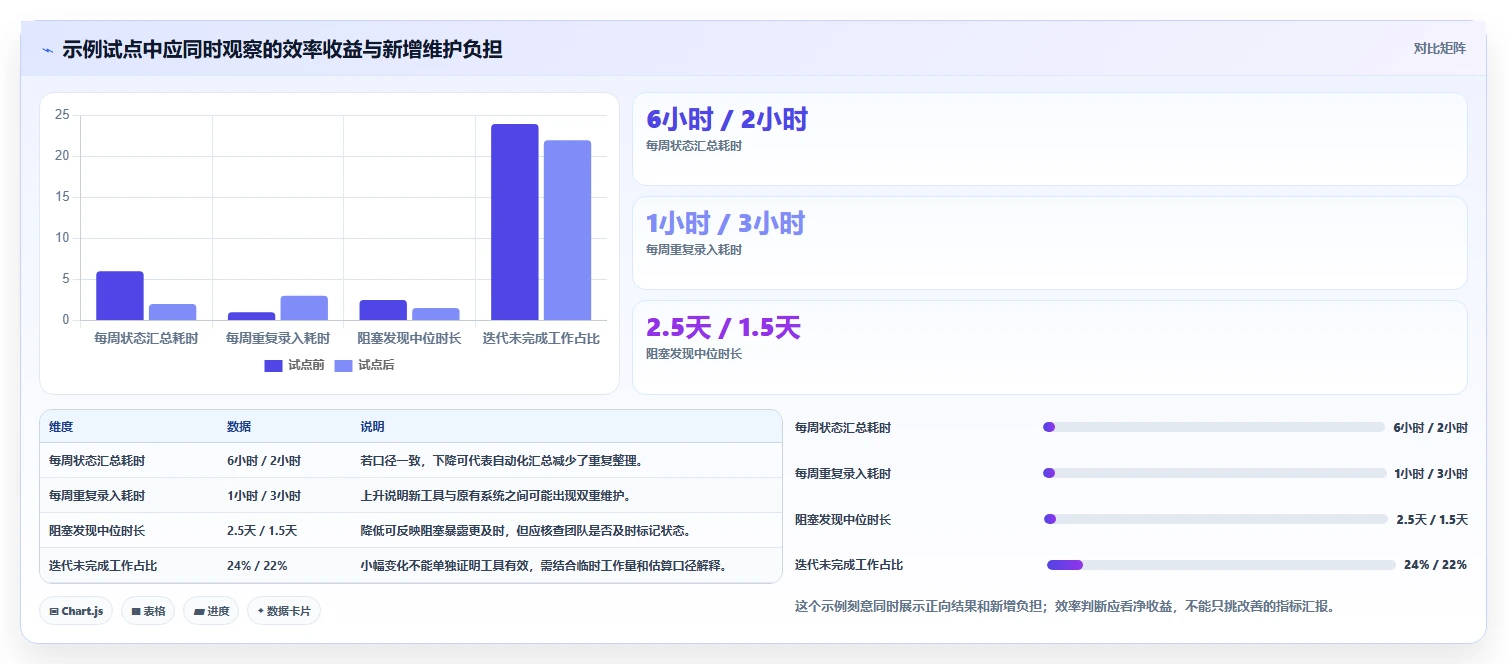
Task: Click the 表格 tag chip
Action: point(148,611)
